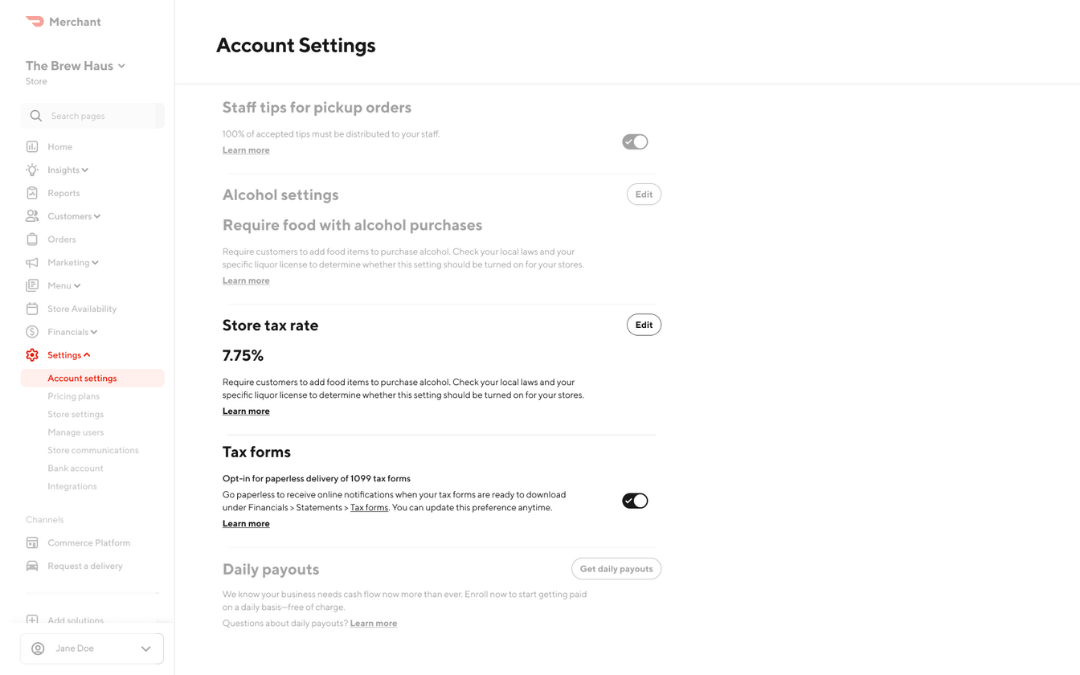Open the Manage users page

click(76, 432)
